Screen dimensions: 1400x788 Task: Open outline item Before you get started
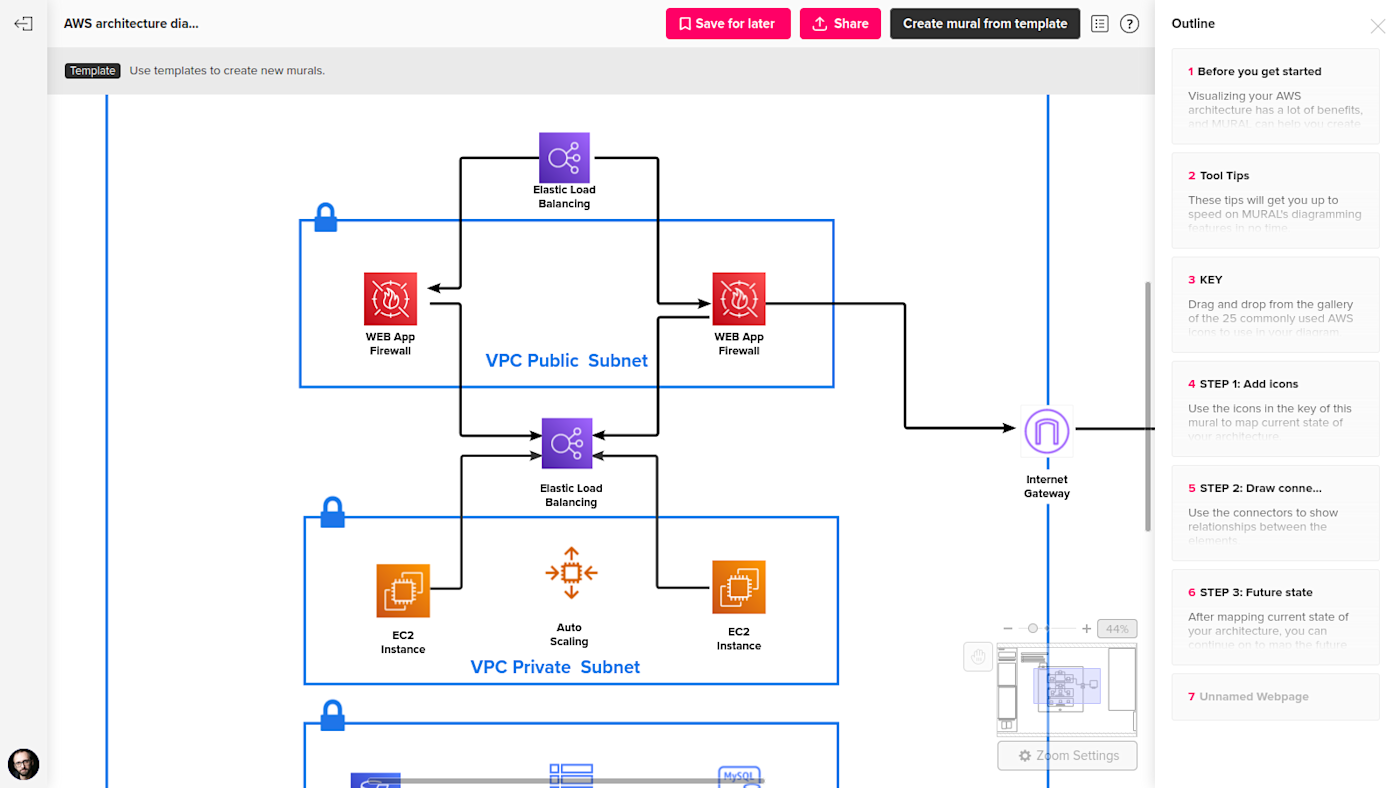tap(1275, 96)
